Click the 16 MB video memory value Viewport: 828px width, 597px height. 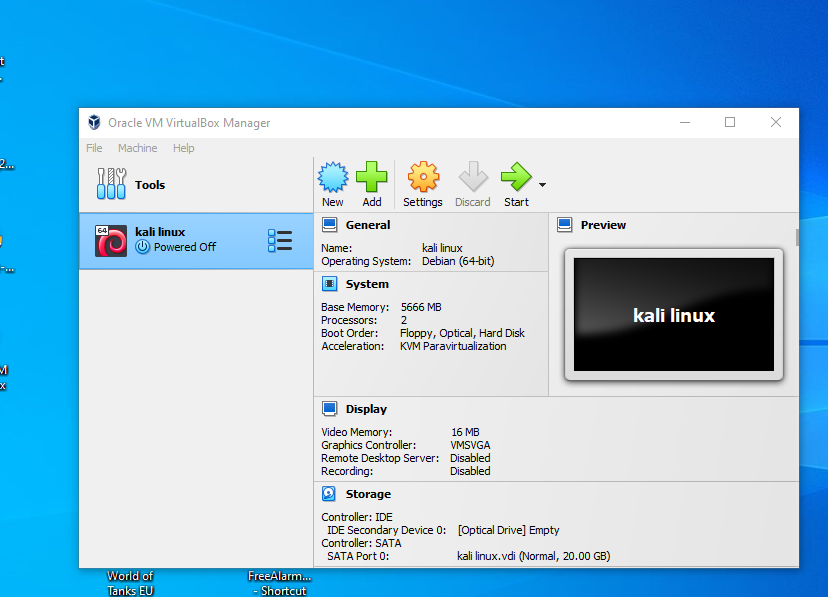465,432
